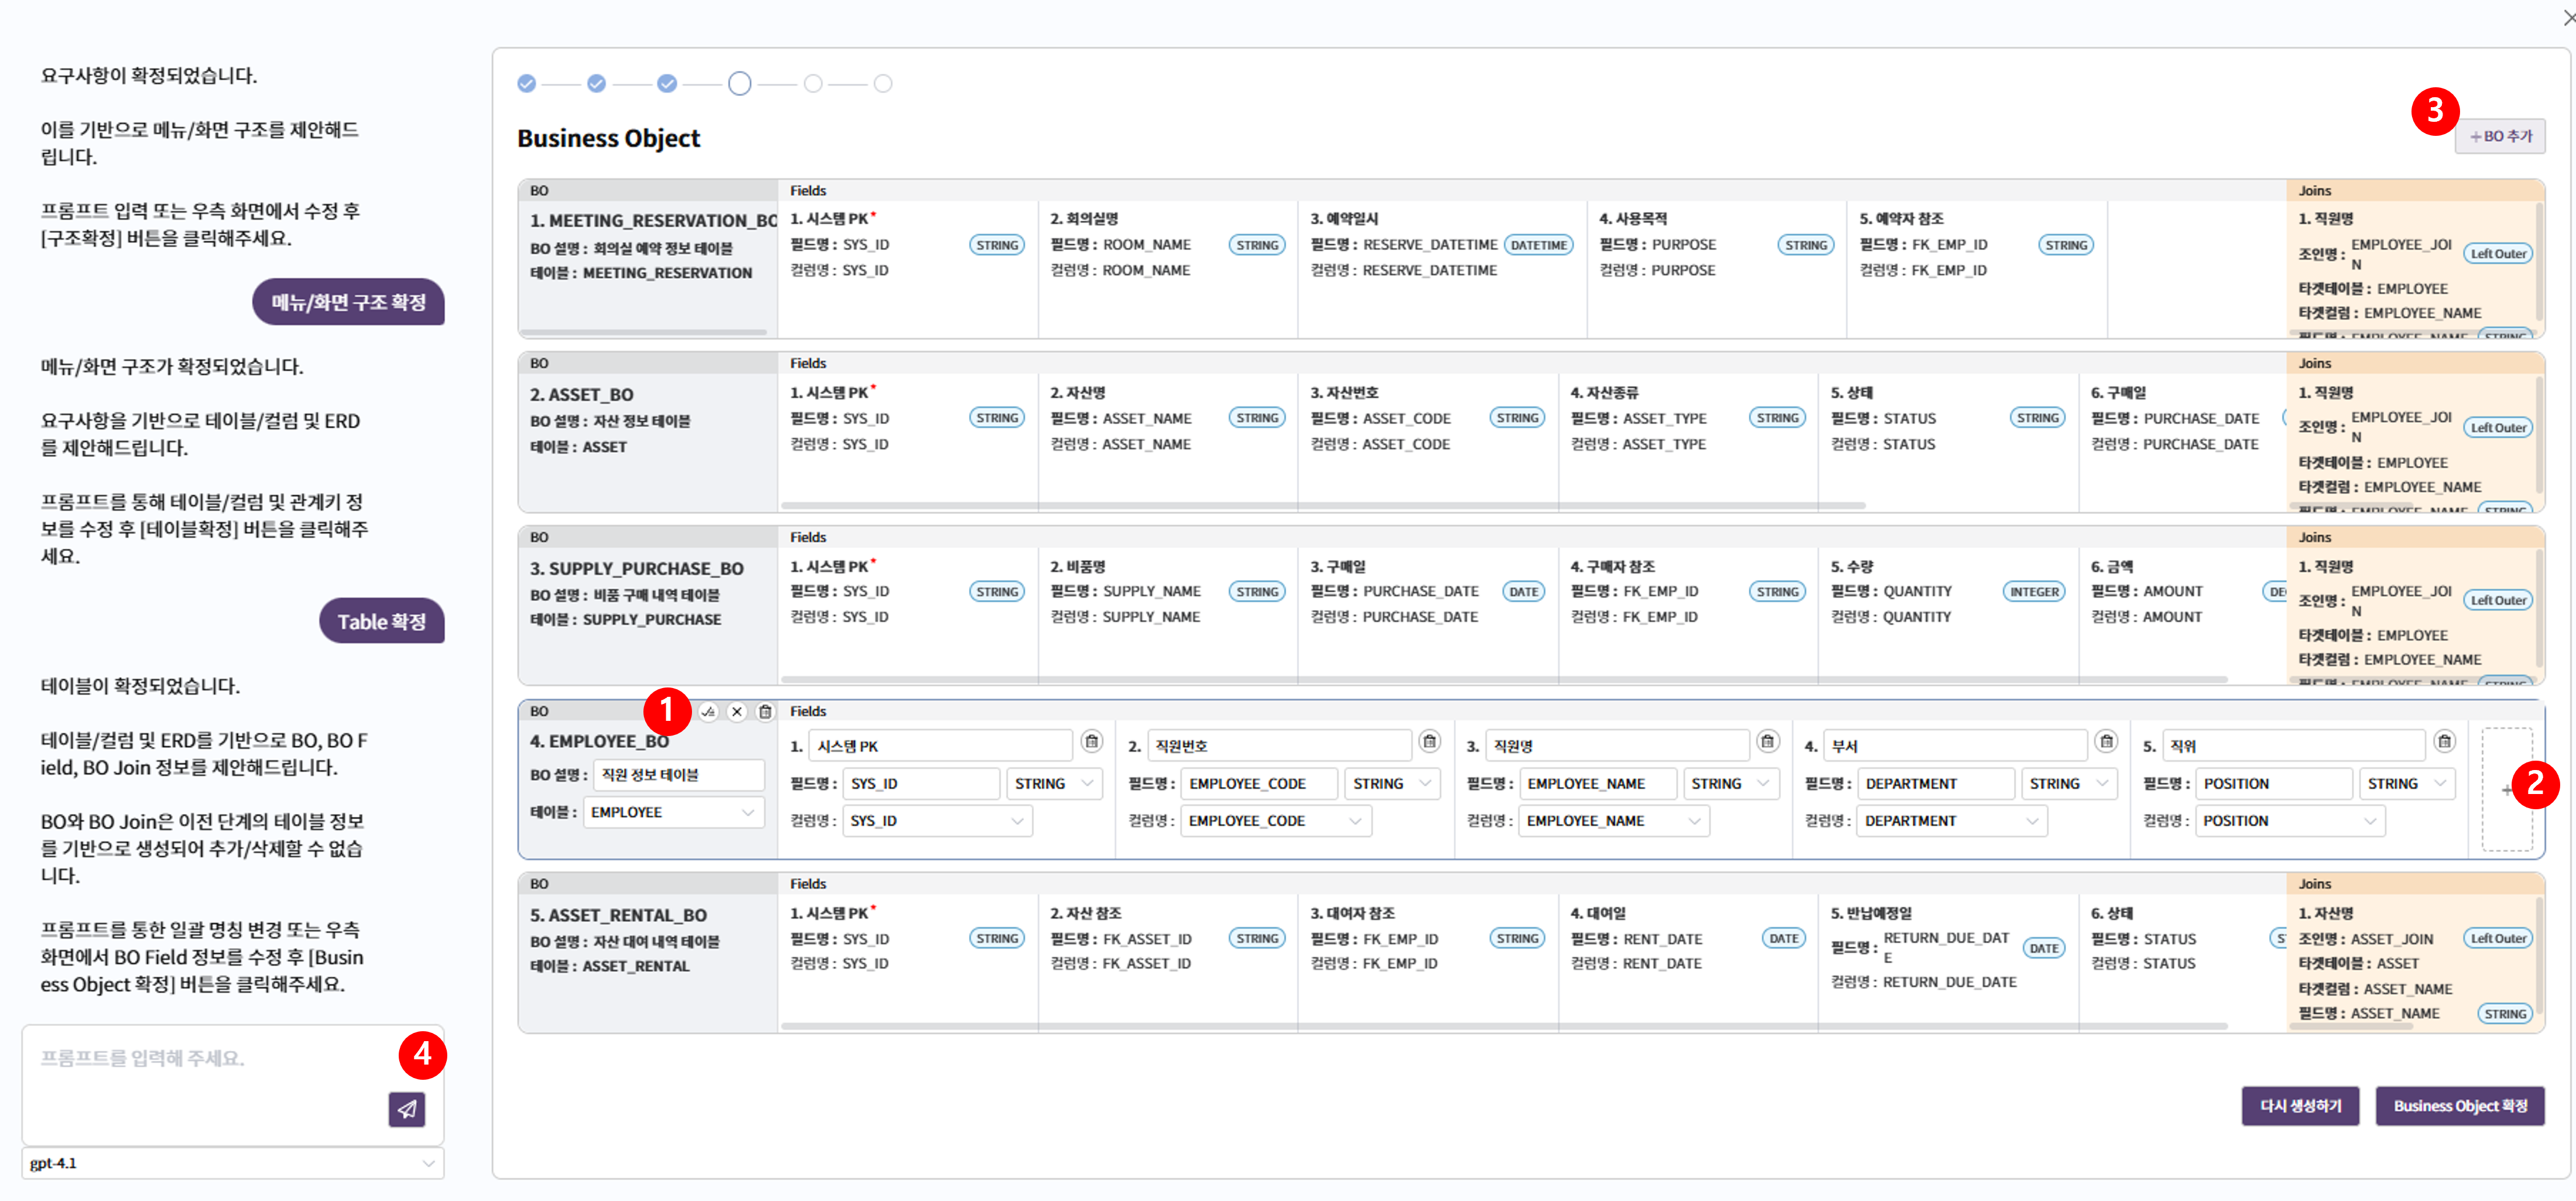Image resolution: width=2576 pixels, height=1201 pixels.
Task: Open POSITION type STRING dropdown
Action: [x=2407, y=784]
